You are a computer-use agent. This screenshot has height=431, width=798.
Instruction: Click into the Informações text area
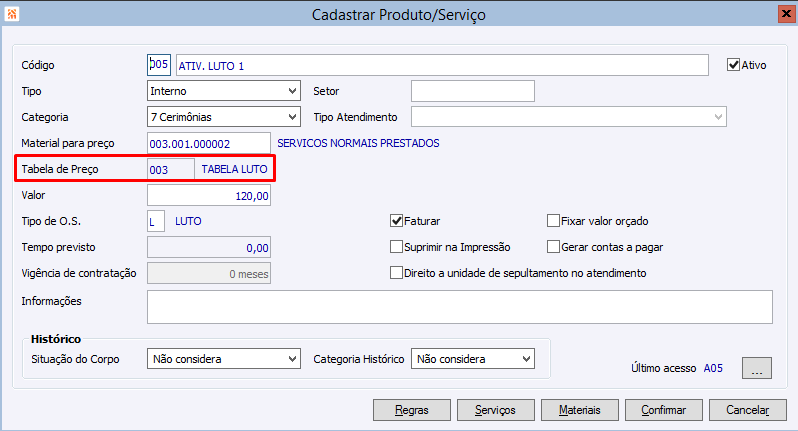pos(459,307)
